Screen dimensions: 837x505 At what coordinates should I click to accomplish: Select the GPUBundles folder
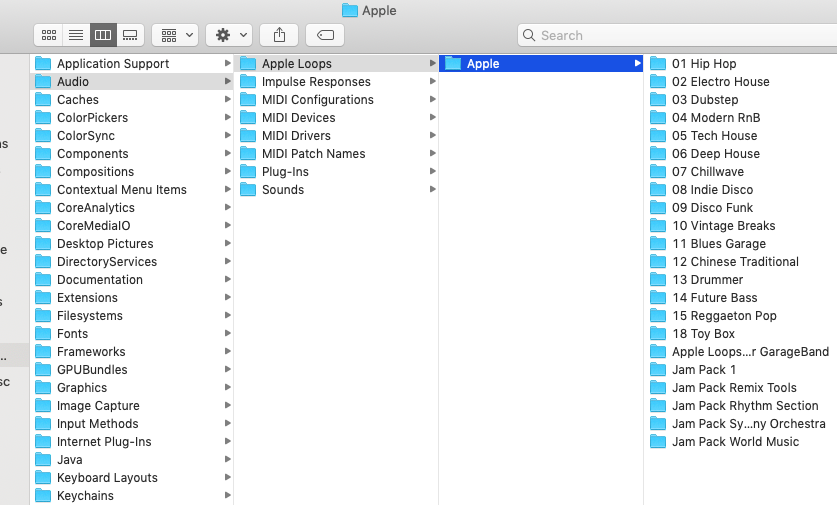(x=132, y=370)
